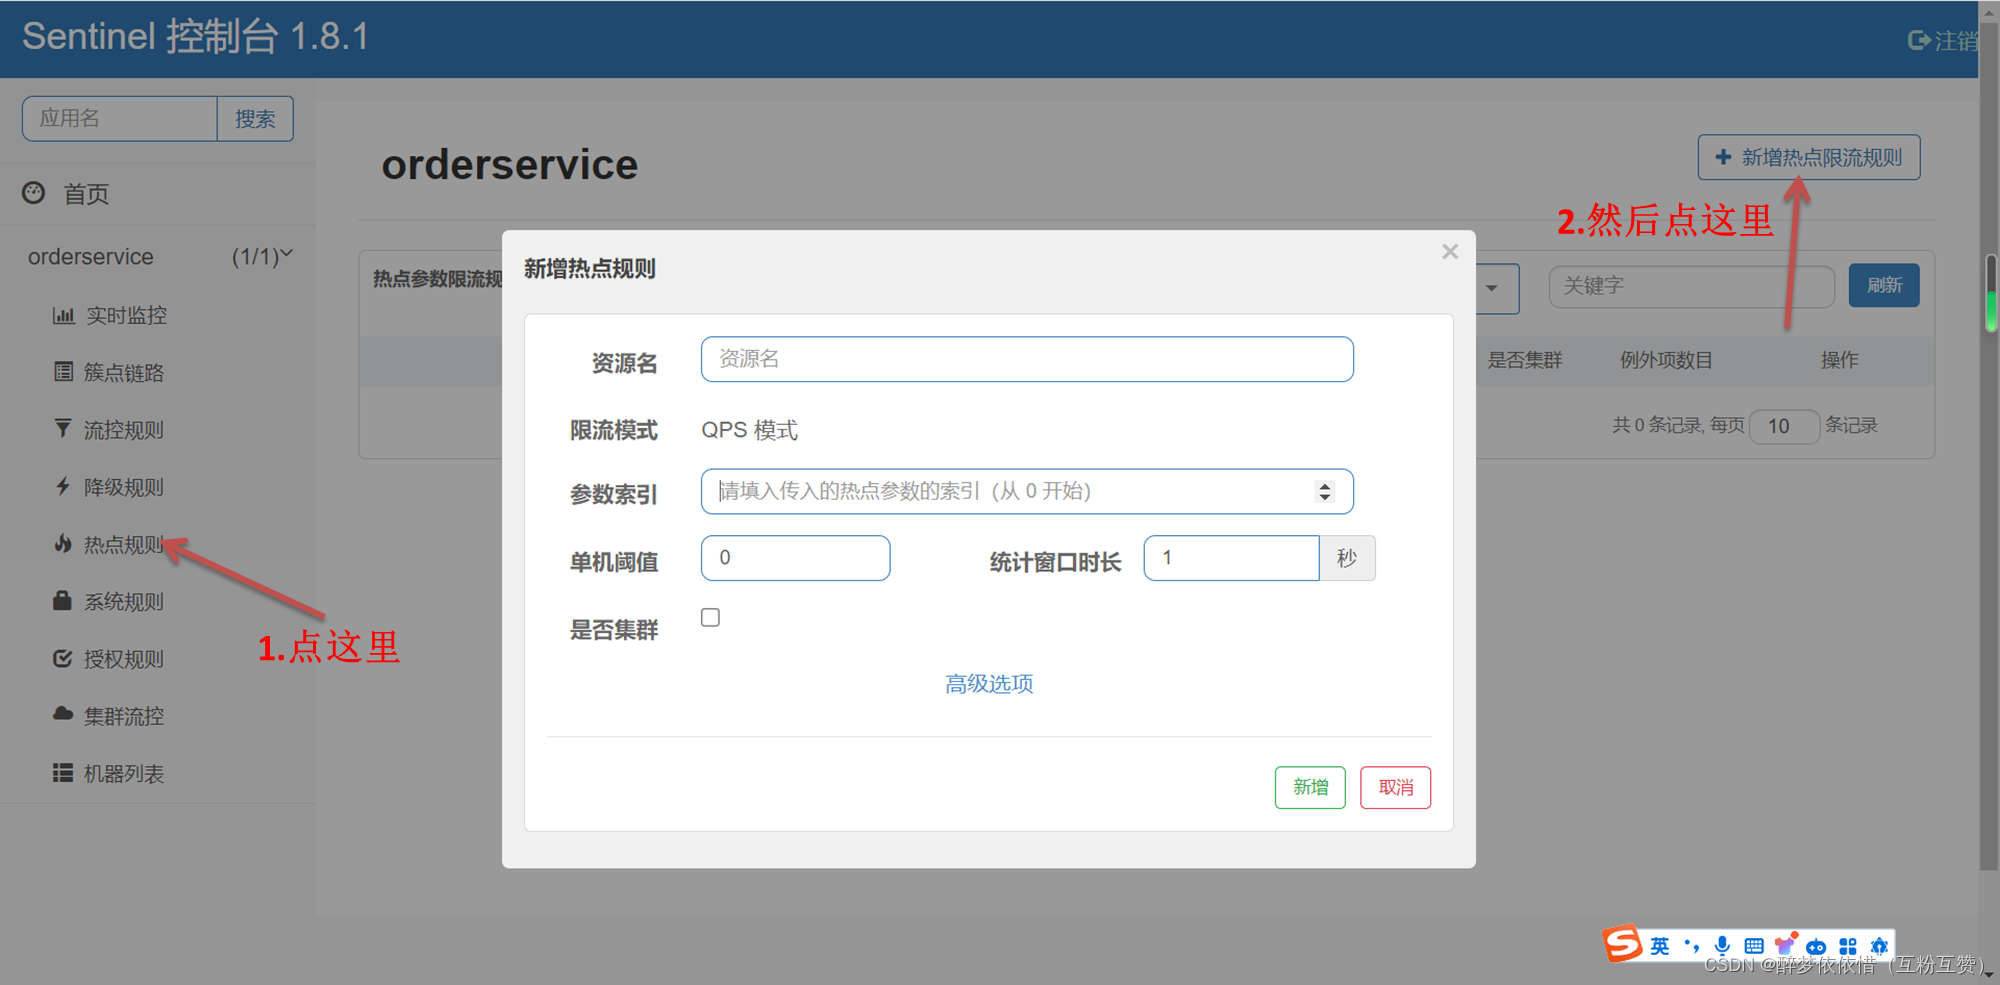Click Sogou punctuation mode icon
2000x985 pixels.
(1691, 945)
